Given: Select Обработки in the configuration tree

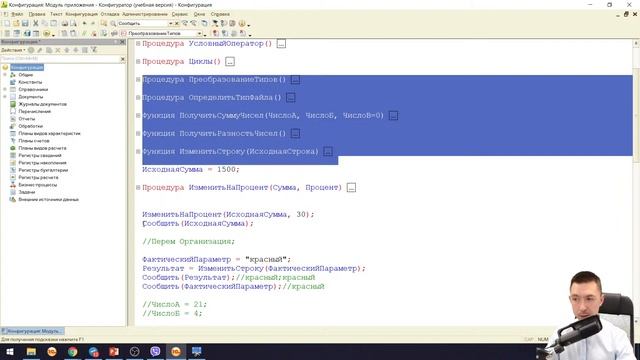Looking at the screenshot, I should tap(31, 126).
